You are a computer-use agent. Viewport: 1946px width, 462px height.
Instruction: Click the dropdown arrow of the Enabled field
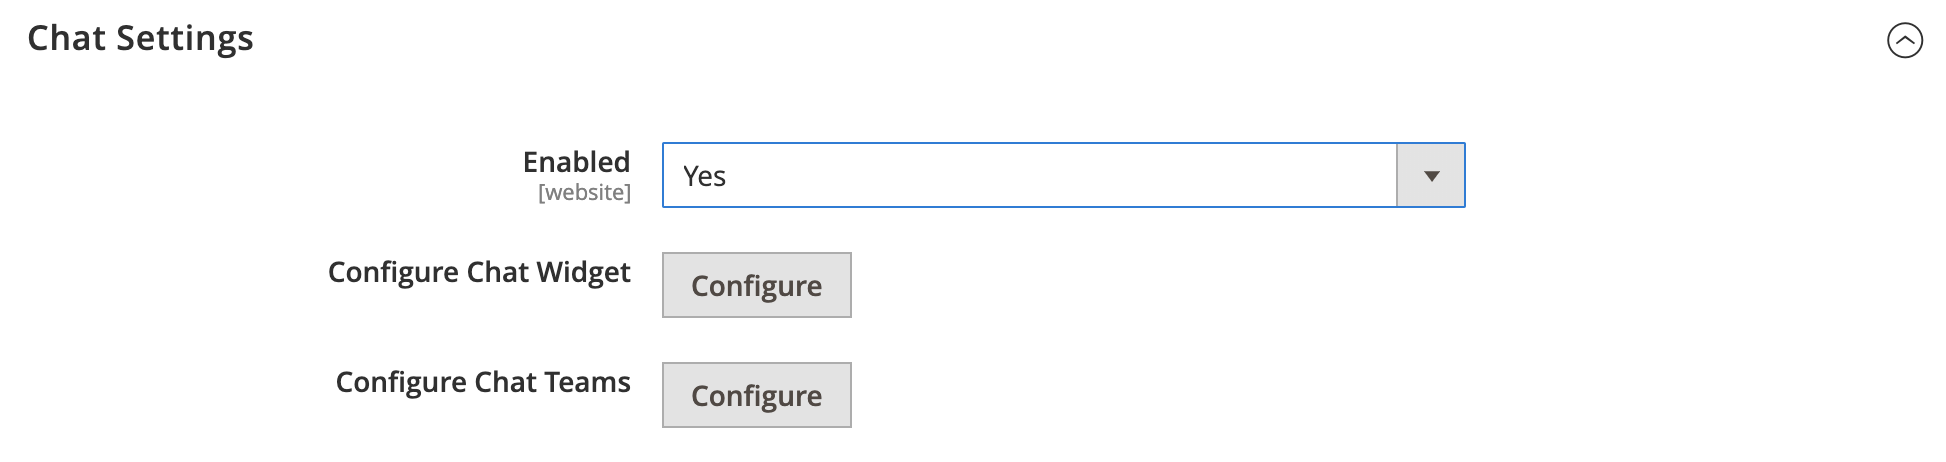1431,176
